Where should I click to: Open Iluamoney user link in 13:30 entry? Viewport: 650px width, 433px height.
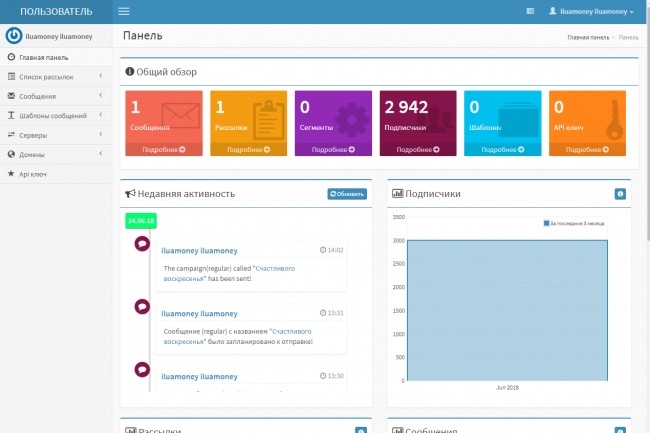pos(199,377)
